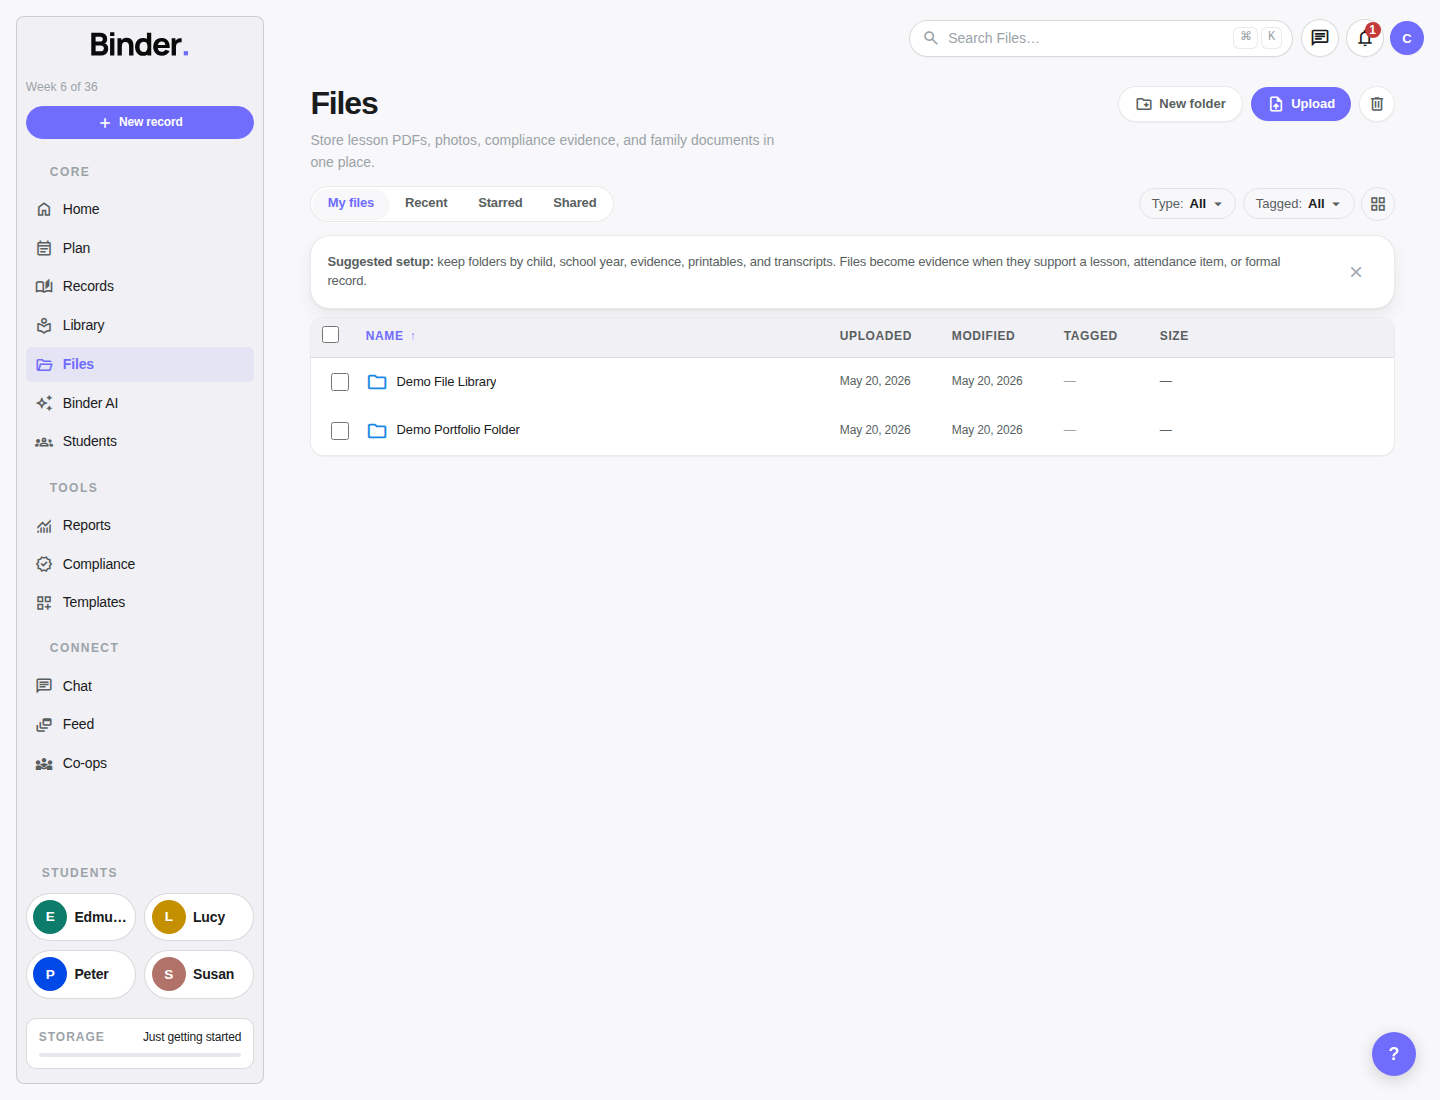
Task: Toggle the select-all files checkbox
Action: (331, 335)
